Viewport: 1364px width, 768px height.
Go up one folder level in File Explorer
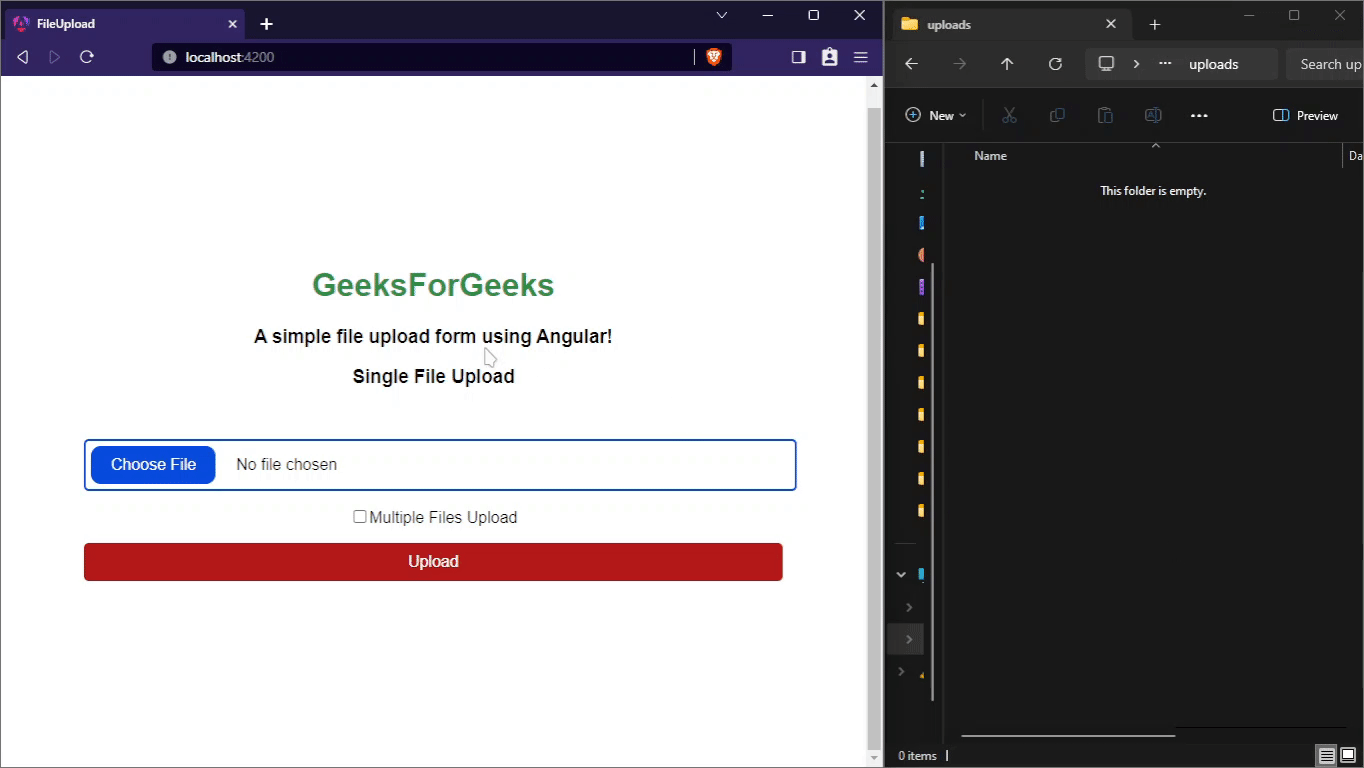click(x=1007, y=64)
